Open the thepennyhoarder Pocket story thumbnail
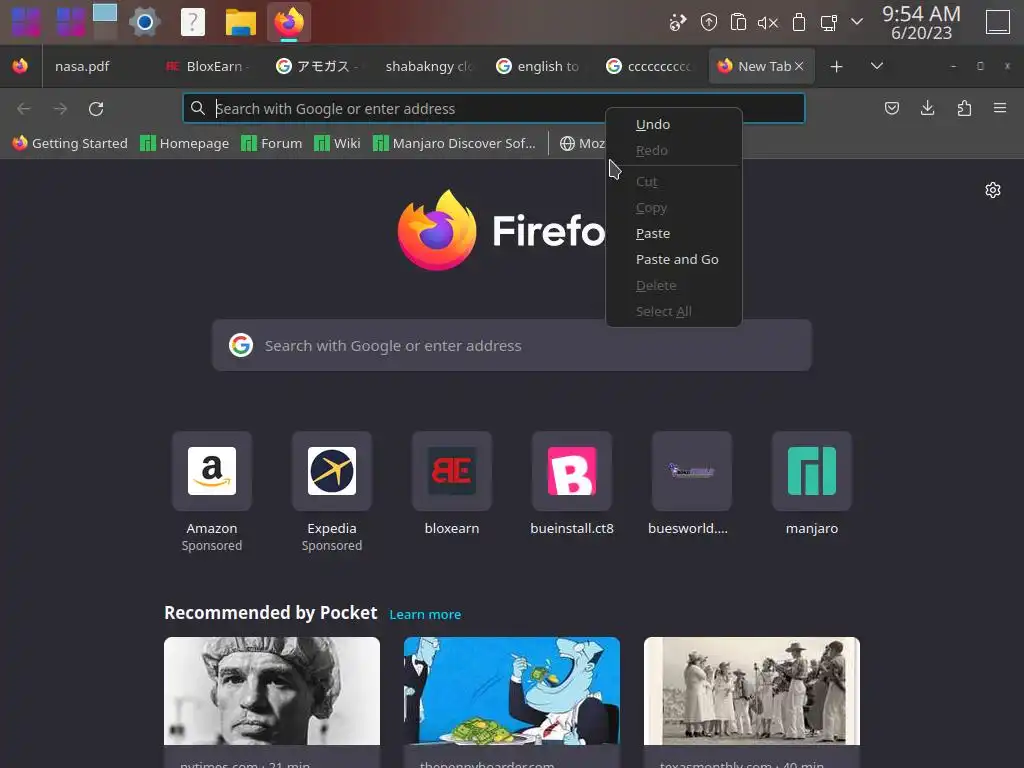1024x768 pixels. (x=511, y=691)
